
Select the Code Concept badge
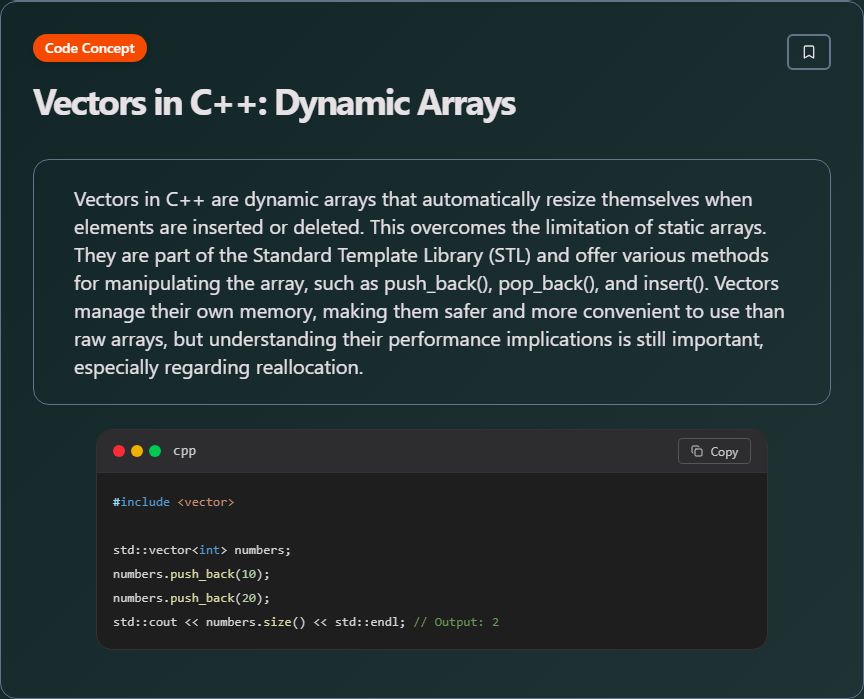pos(90,48)
